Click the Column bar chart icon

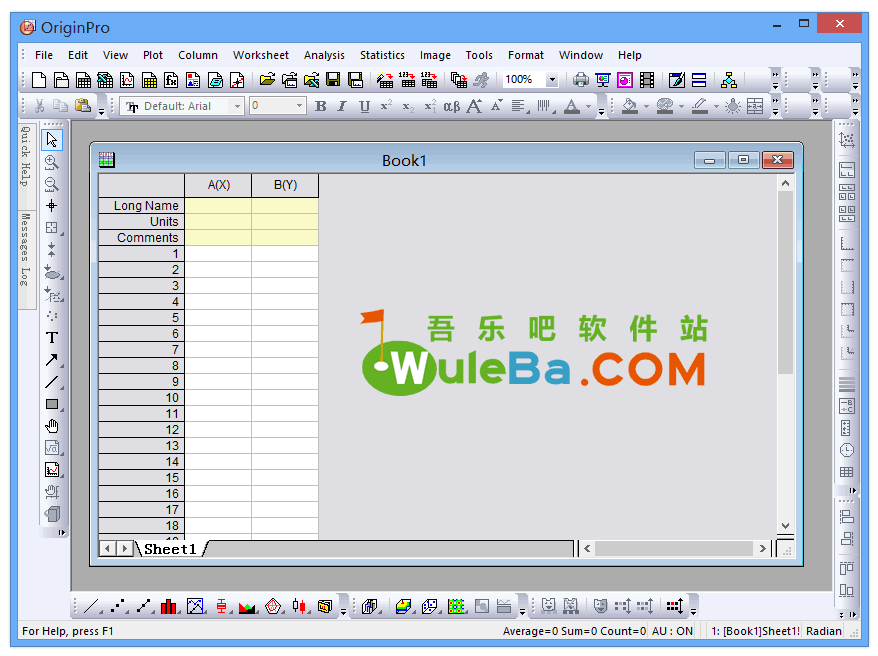point(169,606)
